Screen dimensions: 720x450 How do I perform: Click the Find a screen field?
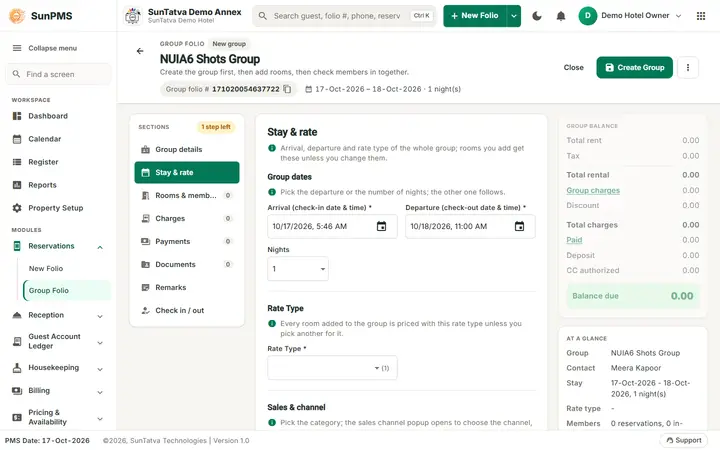tap(58, 74)
